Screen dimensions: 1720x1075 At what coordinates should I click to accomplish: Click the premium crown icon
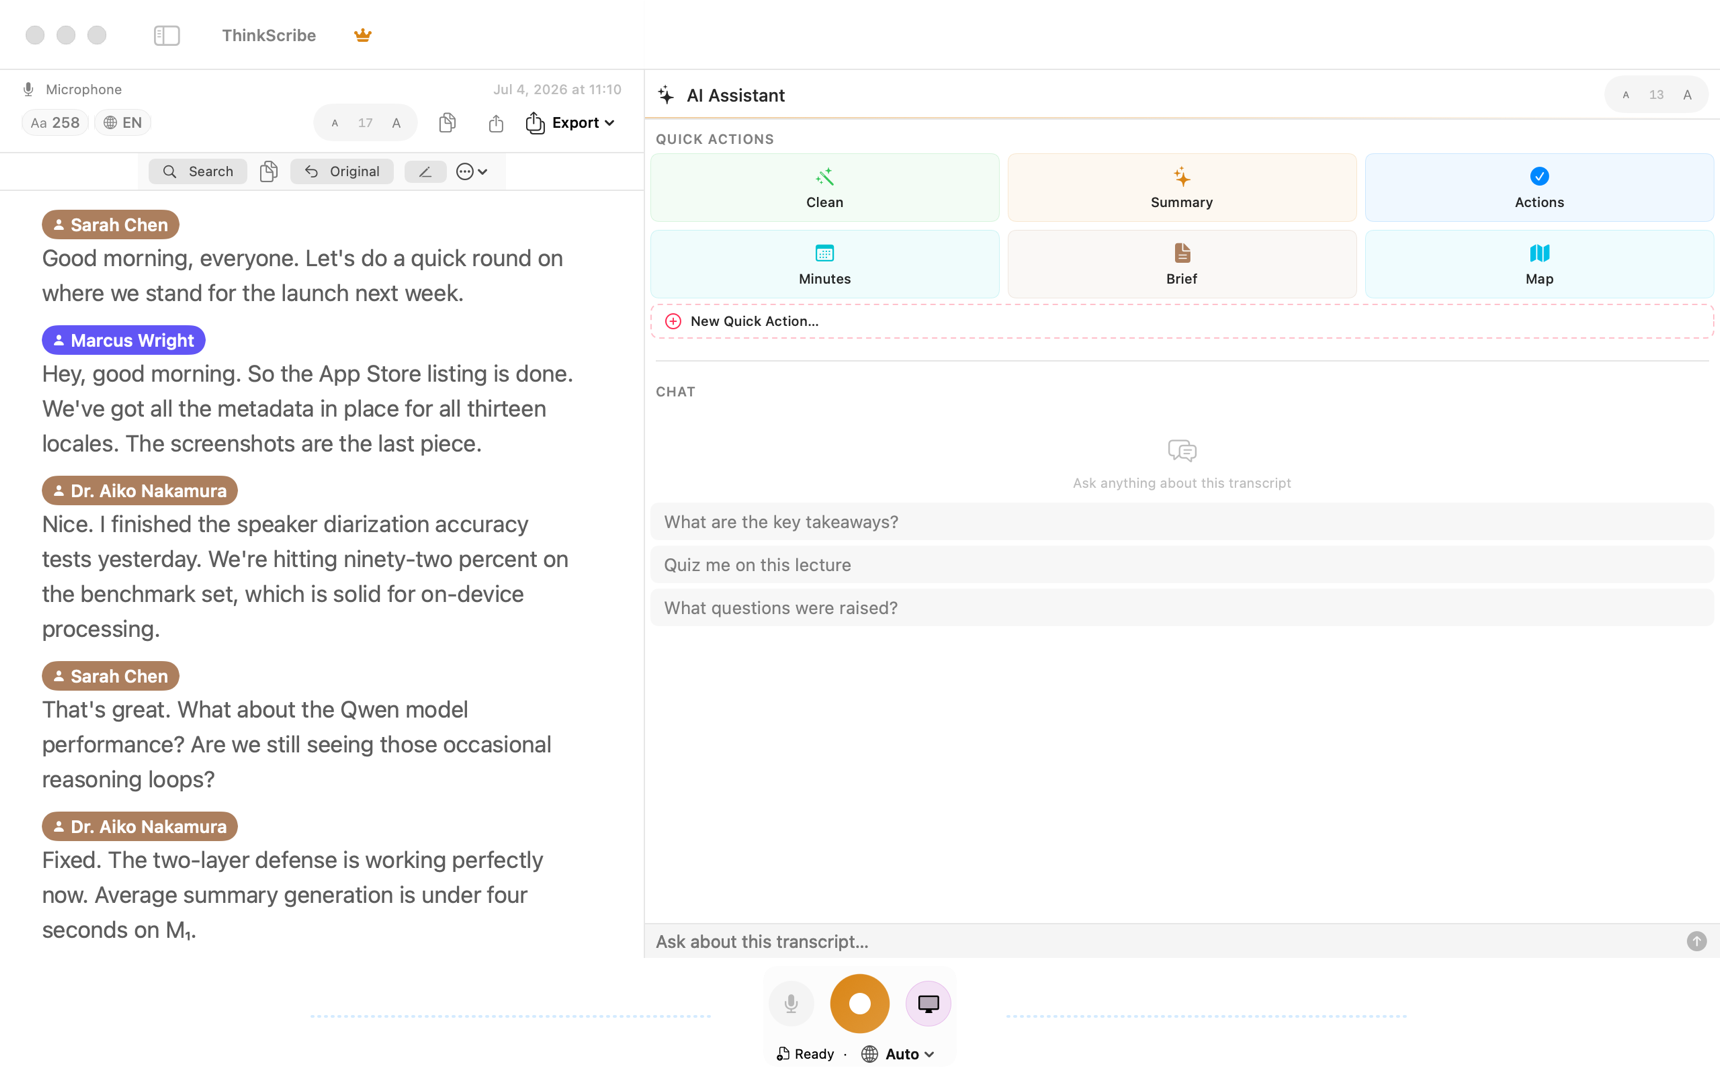363,36
